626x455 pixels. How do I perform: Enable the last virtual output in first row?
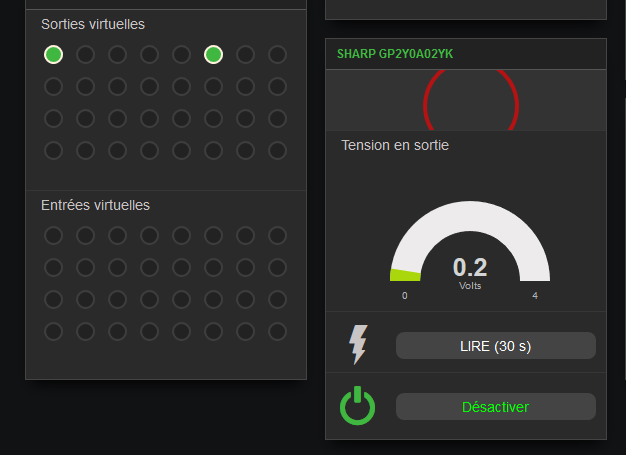pyautogui.click(x=277, y=55)
